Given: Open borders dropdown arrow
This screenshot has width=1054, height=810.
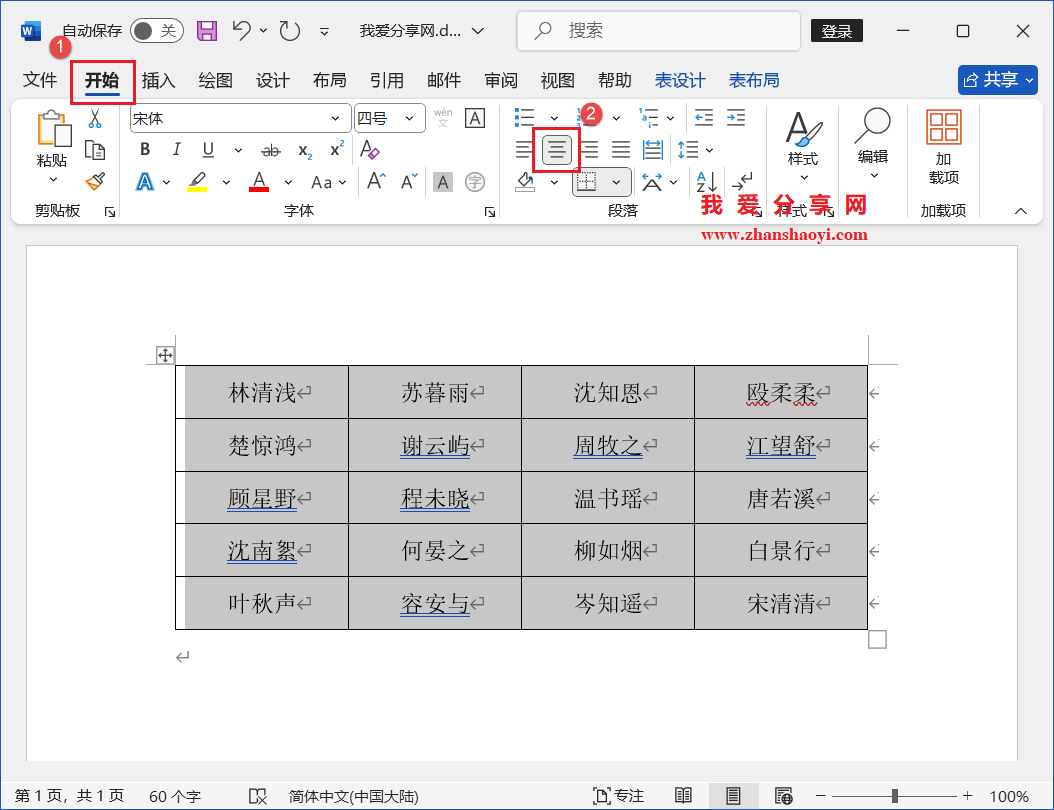Looking at the screenshot, I should pos(616,182).
